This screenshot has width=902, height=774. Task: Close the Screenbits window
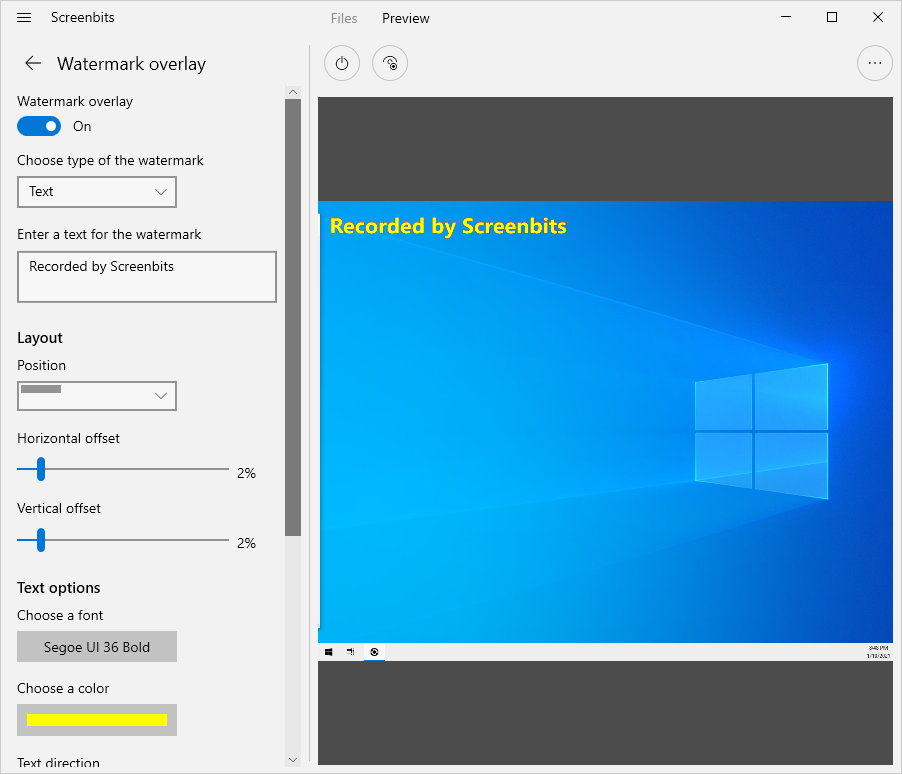pos(878,17)
